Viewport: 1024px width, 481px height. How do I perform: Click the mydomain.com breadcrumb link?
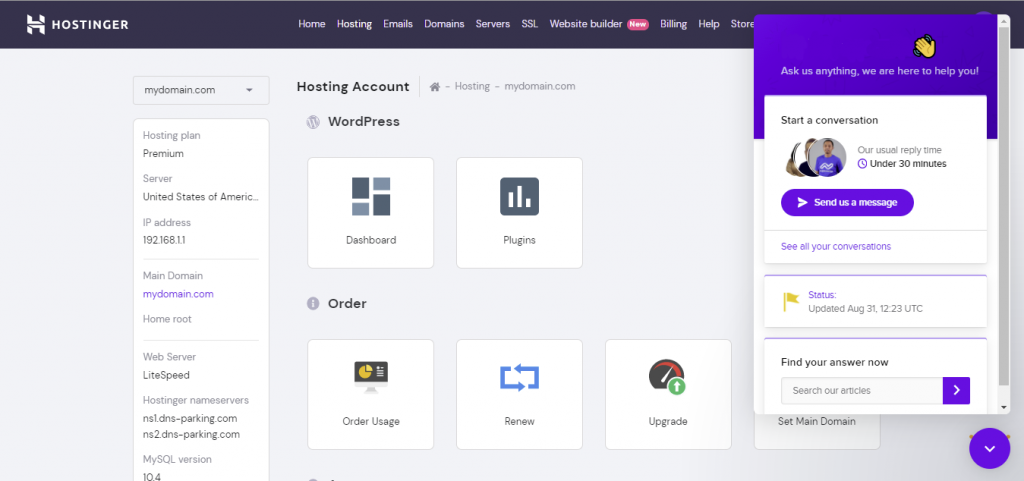coord(539,86)
